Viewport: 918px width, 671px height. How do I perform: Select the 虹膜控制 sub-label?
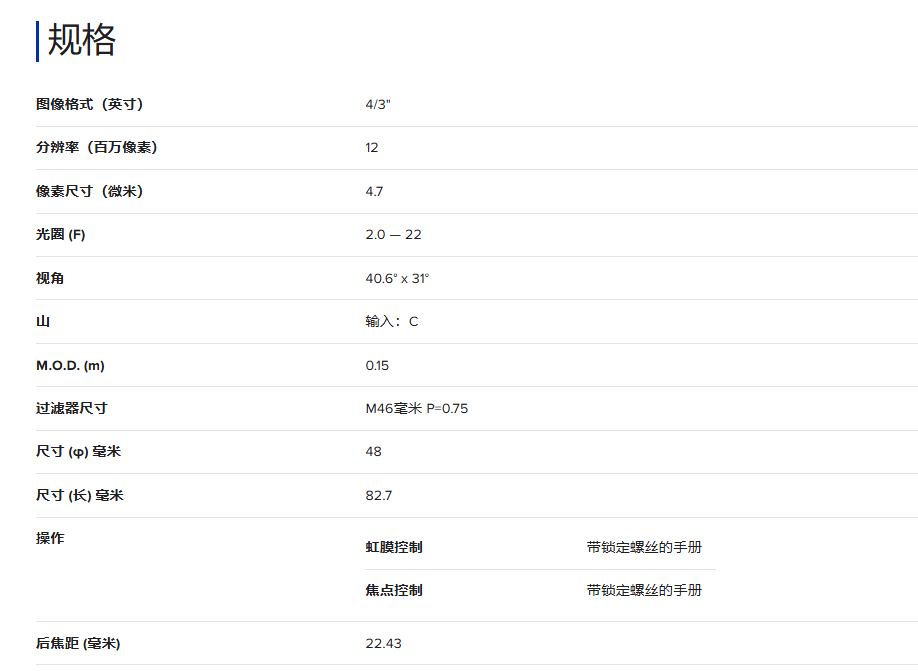pos(394,547)
